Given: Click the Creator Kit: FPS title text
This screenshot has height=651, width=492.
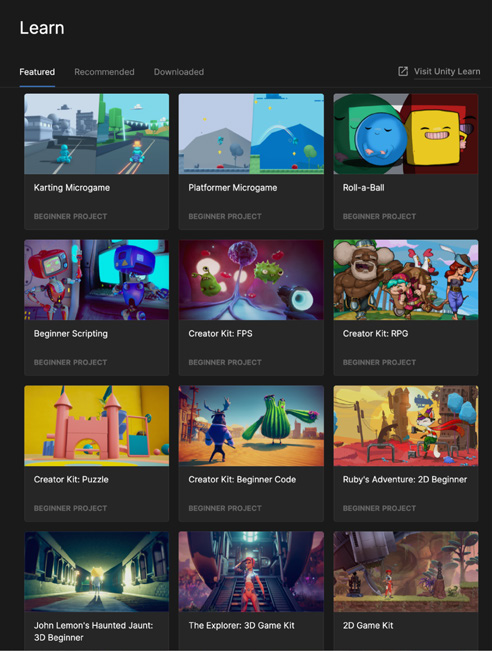Looking at the screenshot, I should click(220, 334).
